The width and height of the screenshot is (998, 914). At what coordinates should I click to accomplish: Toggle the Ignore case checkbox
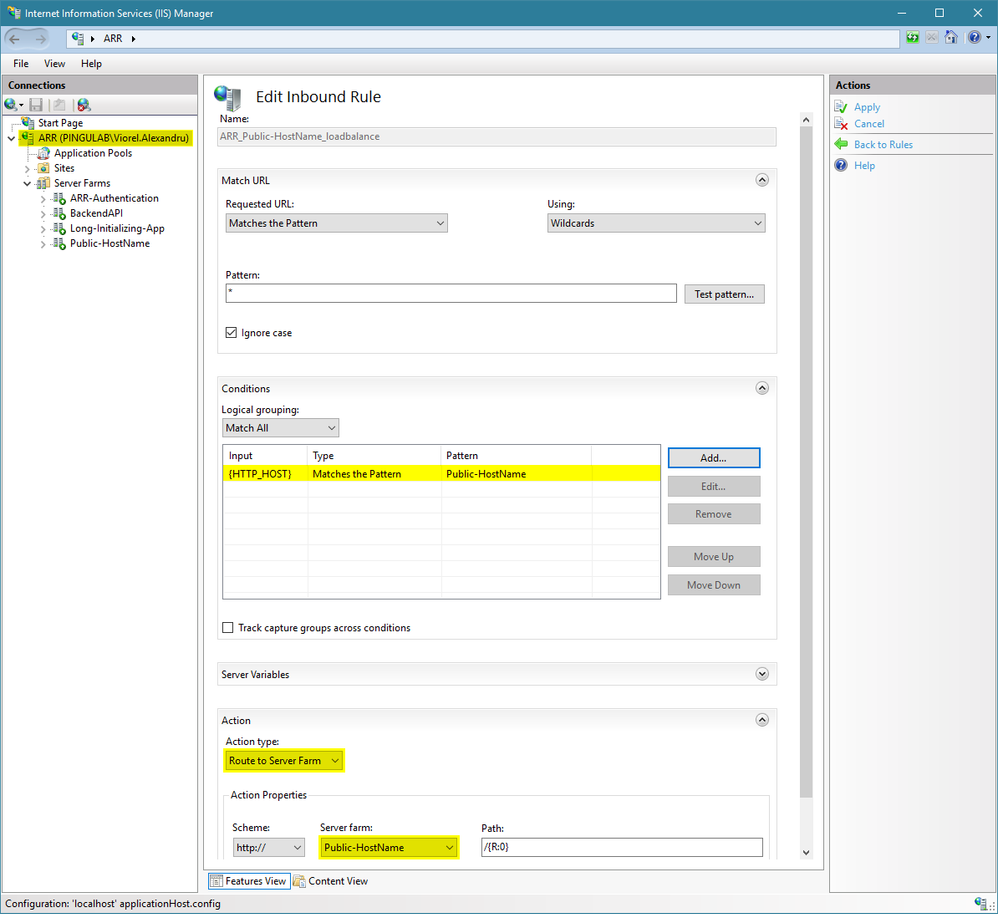[231, 332]
